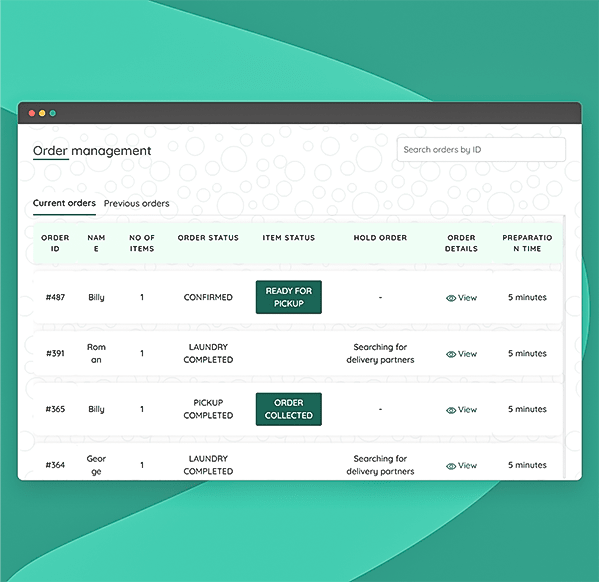The width and height of the screenshot is (599, 582).
Task: Click 'Searching for delivery partners' in order #391
Action: tap(380, 353)
